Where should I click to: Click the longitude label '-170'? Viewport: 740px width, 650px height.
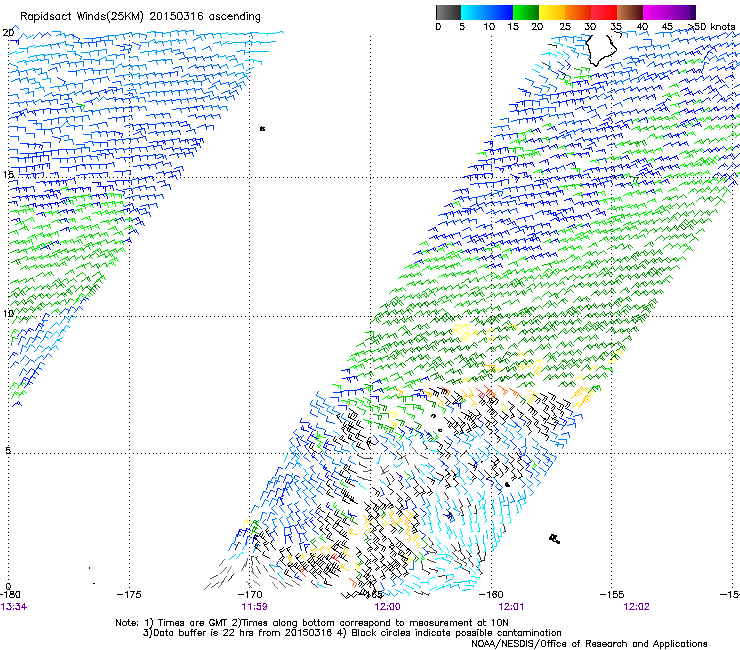(250, 595)
